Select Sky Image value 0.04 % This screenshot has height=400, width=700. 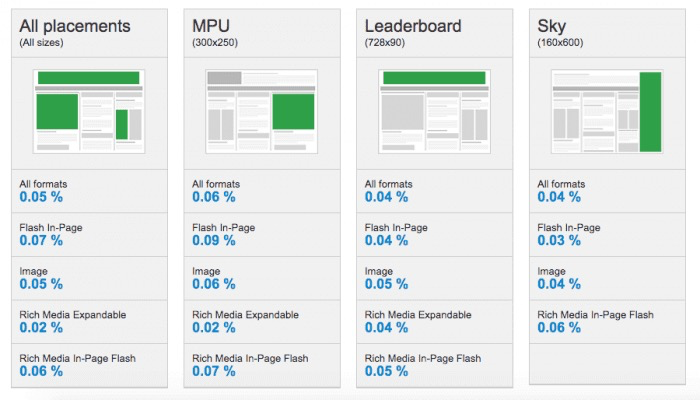(x=560, y=284)
